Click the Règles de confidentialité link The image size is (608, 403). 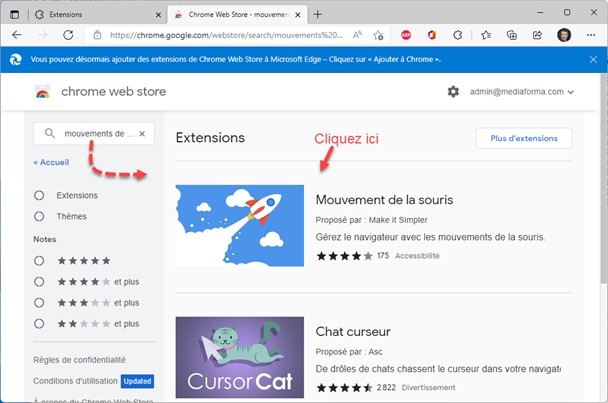click(x=79, y=359)
